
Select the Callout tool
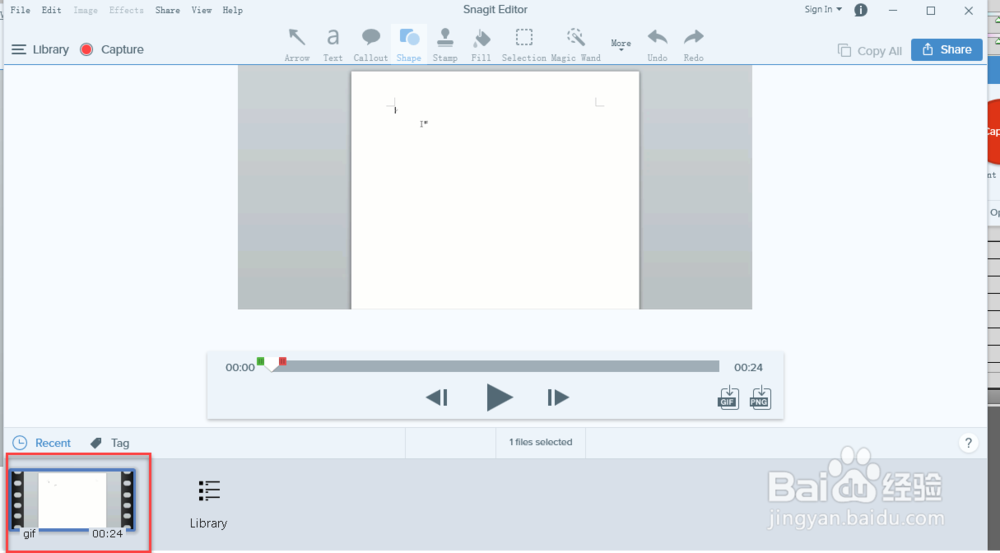(x=371, y=45)
